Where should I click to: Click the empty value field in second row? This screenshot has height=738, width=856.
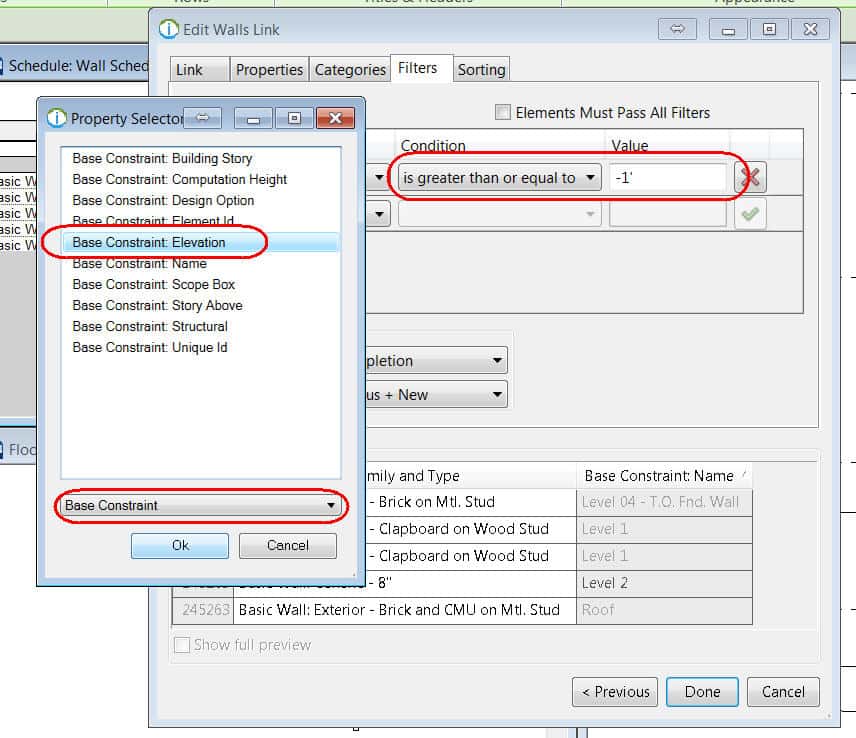tap(668, 213)
